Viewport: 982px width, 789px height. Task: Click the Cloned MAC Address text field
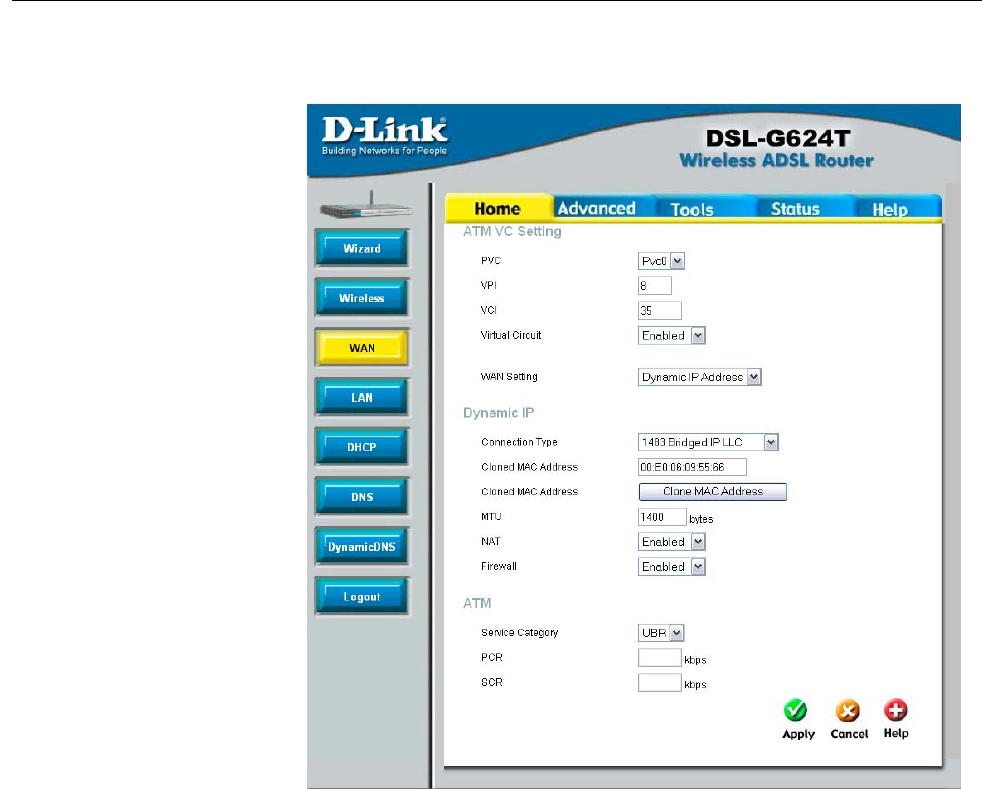(693, 467)
